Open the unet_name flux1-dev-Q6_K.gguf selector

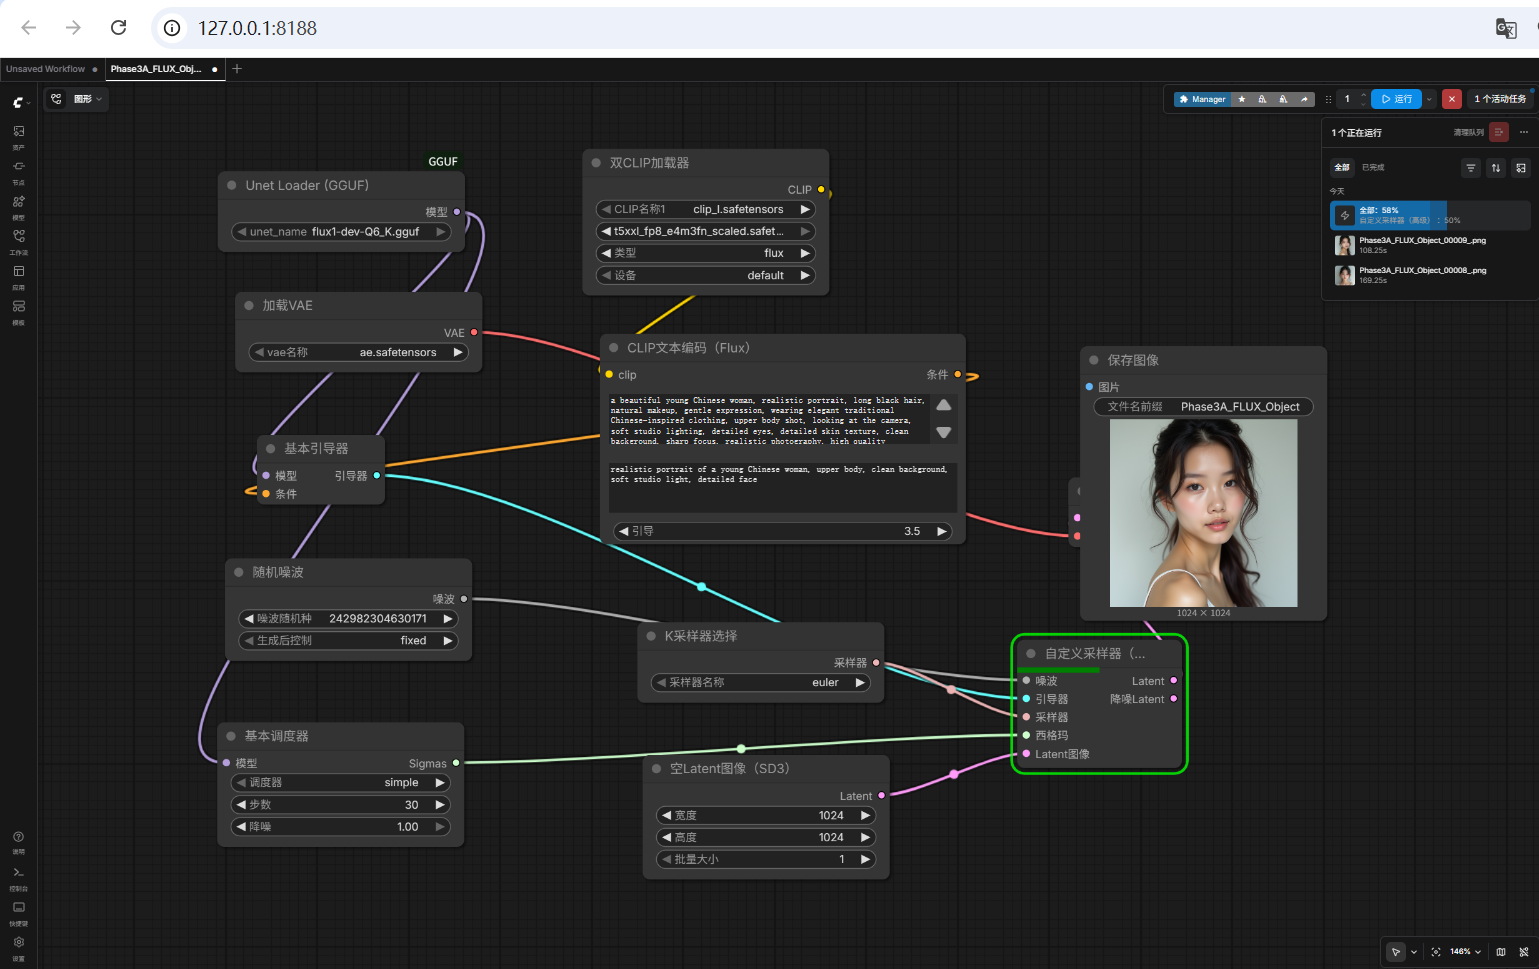click(341, 231)
